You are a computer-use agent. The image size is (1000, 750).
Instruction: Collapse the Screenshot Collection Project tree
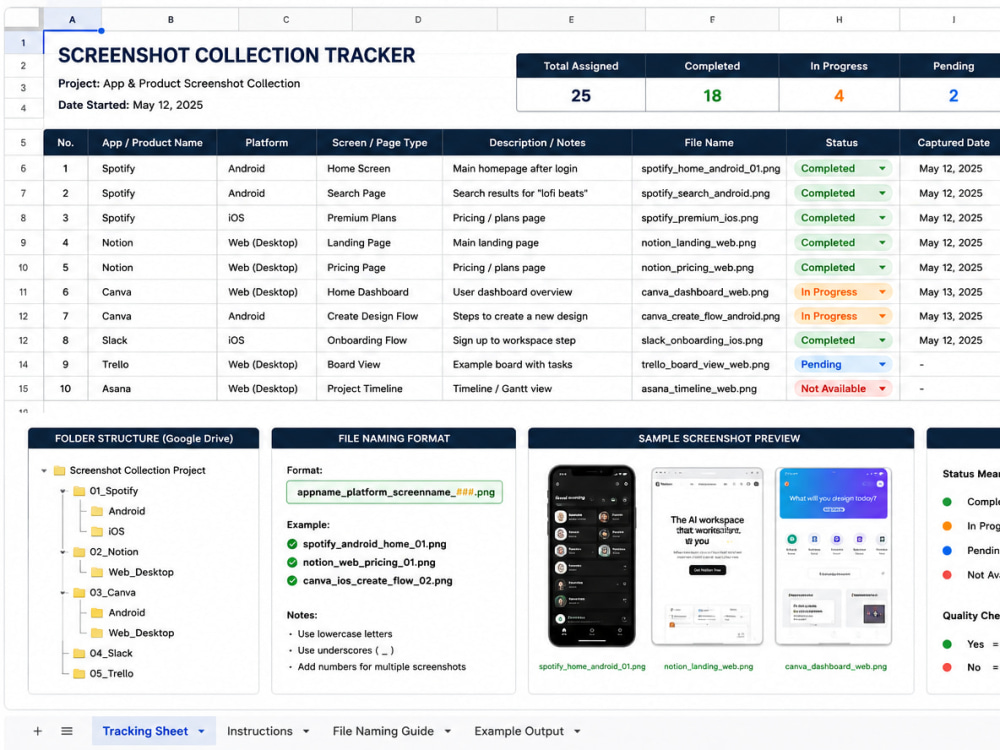(44, 471)
